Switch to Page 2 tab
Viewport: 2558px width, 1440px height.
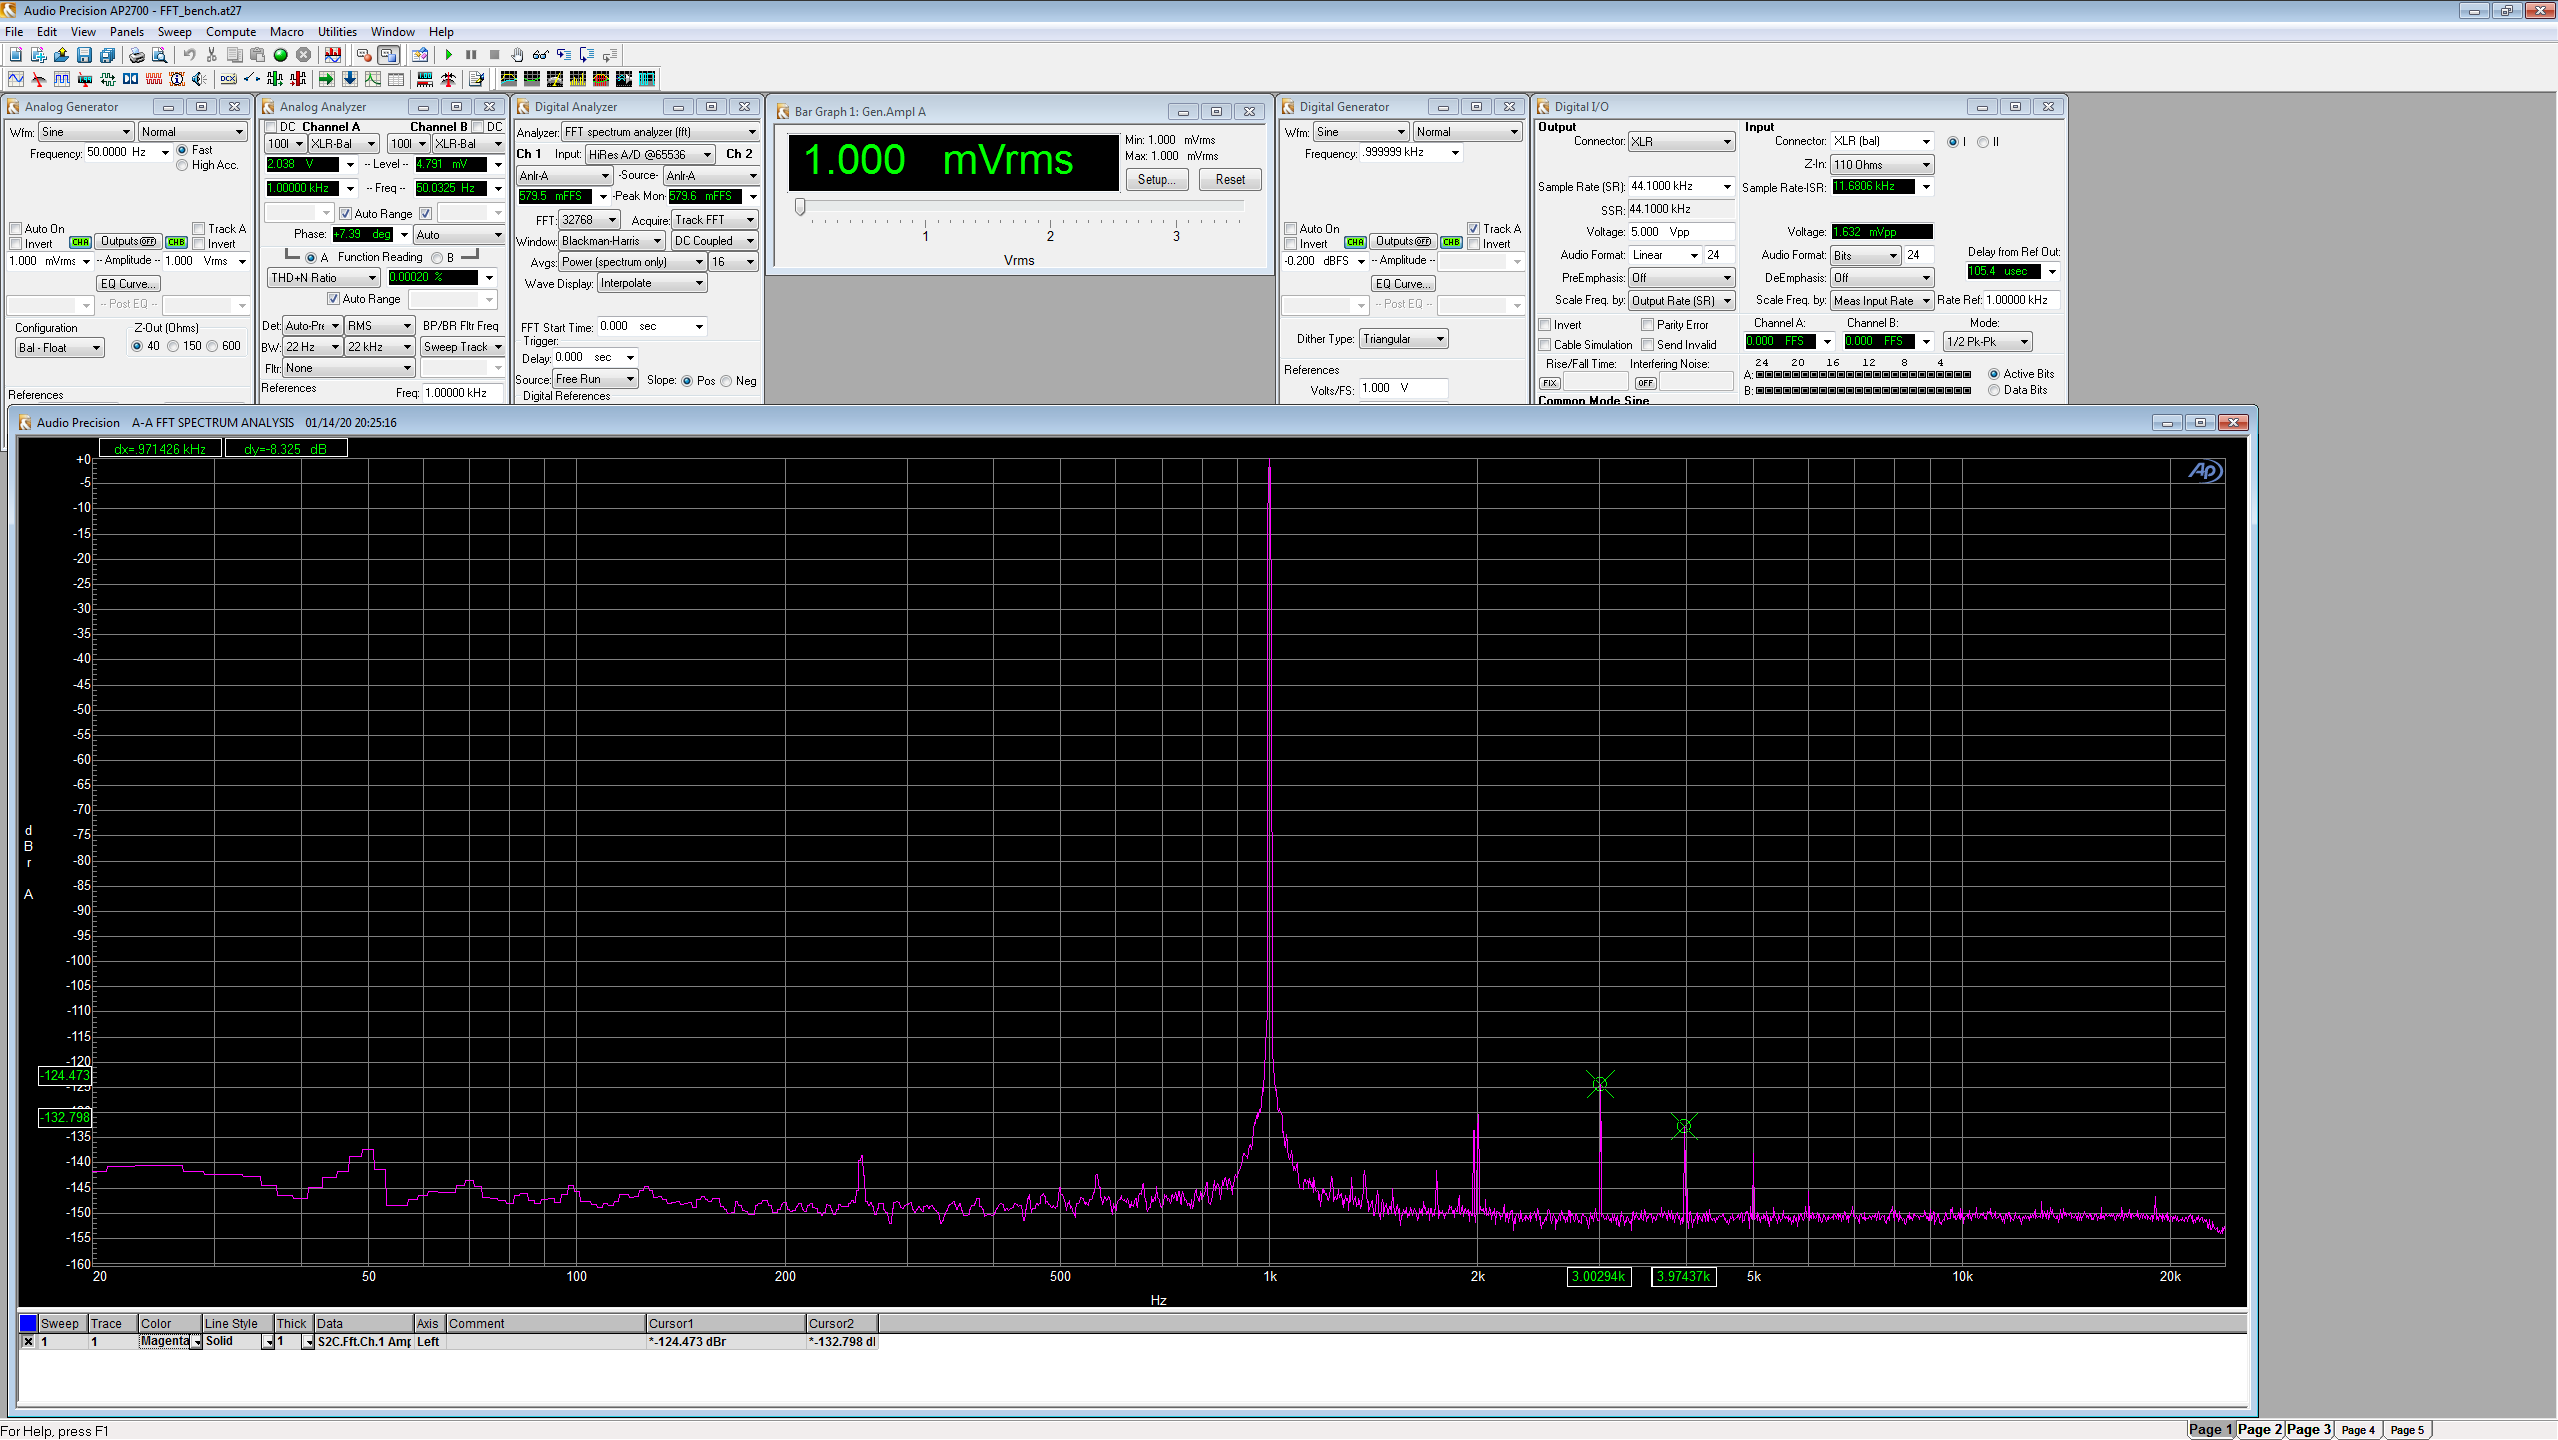click(2260, 1429)
